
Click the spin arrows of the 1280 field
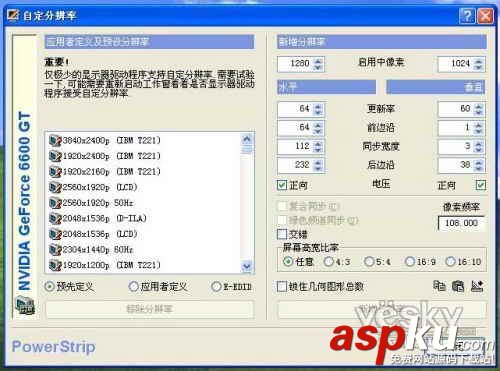318,64
